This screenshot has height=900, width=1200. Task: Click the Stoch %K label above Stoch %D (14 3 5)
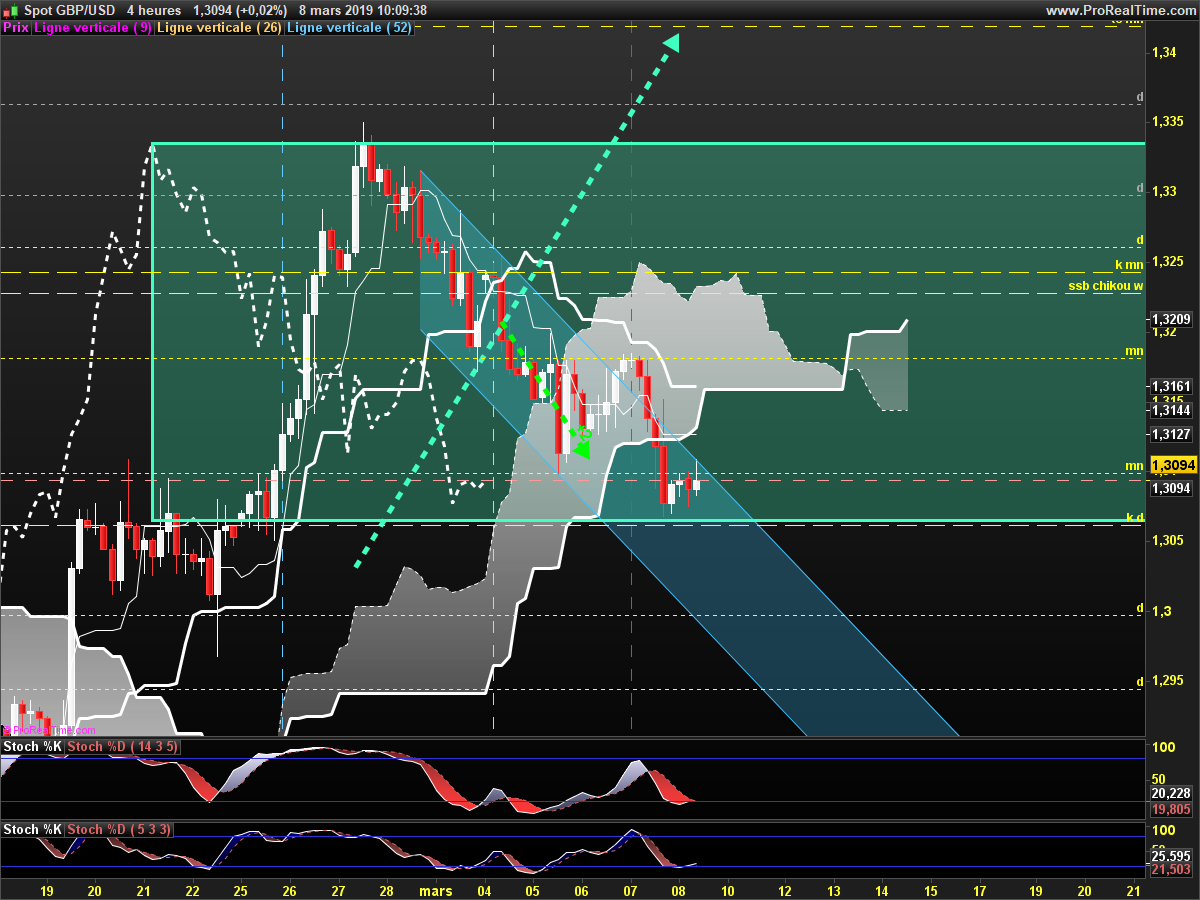click(33, 746)
